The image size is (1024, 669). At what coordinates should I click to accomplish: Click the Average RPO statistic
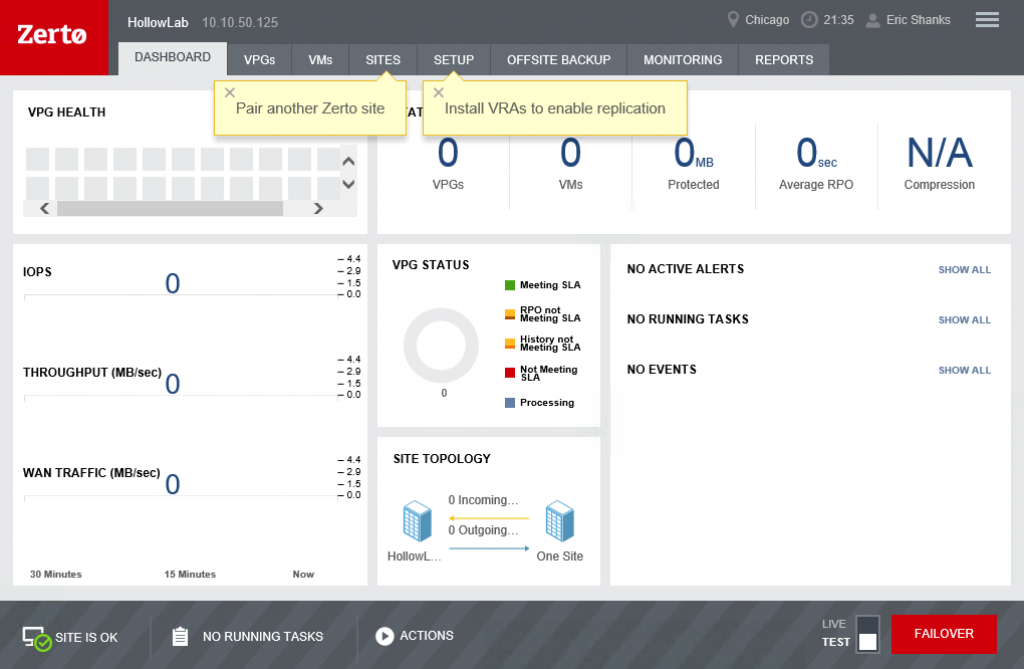tap(816, 163)
